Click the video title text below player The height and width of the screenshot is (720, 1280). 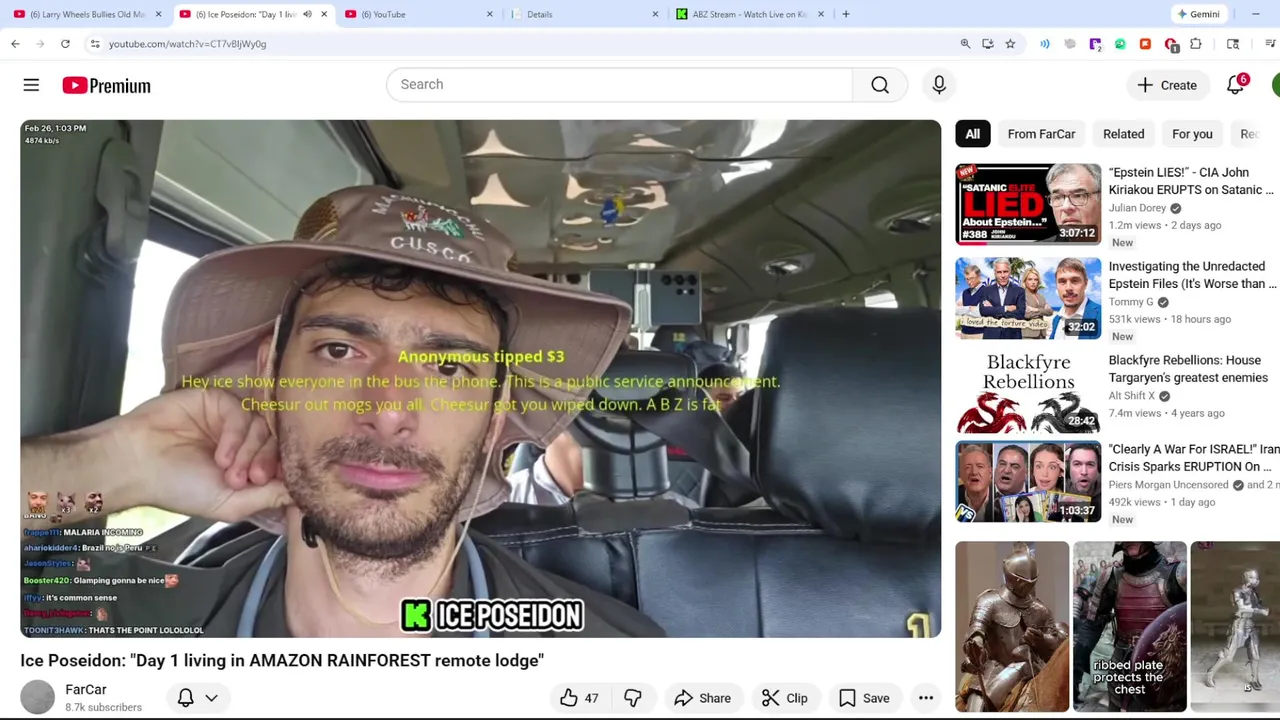pyautogui.click(x=282, y=661)
